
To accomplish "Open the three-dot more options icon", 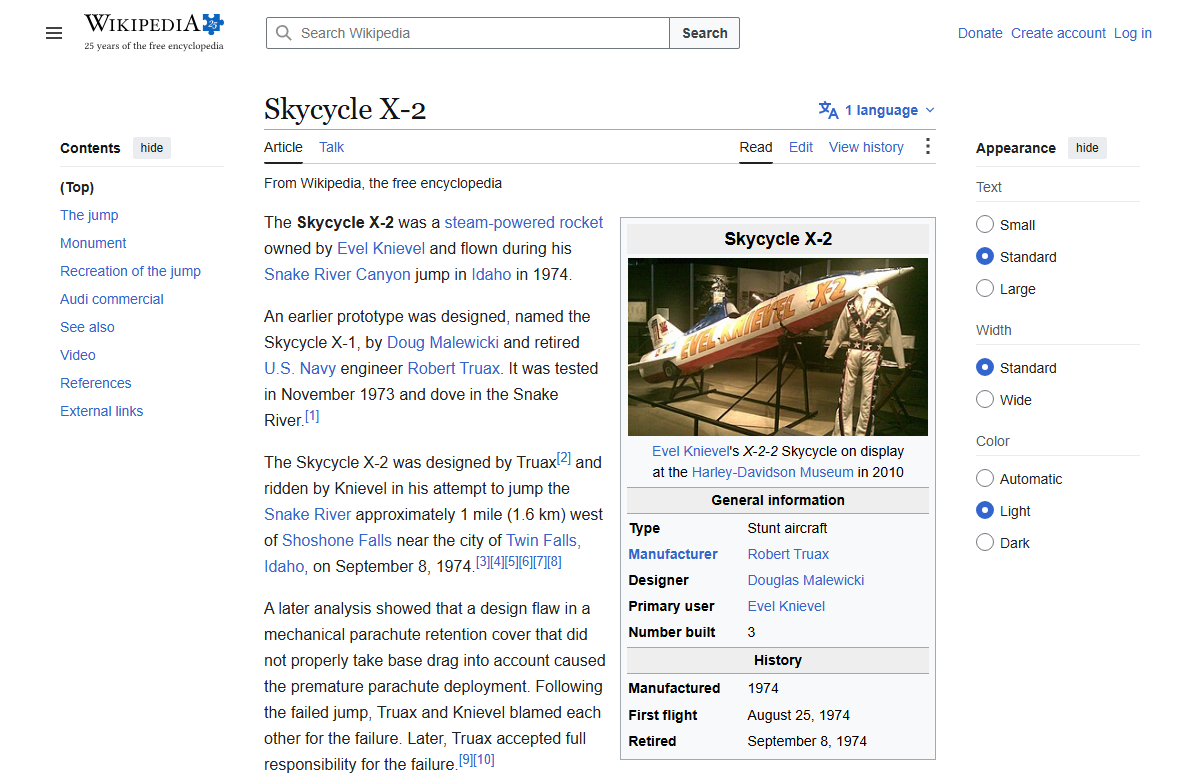I will (928, 147).
